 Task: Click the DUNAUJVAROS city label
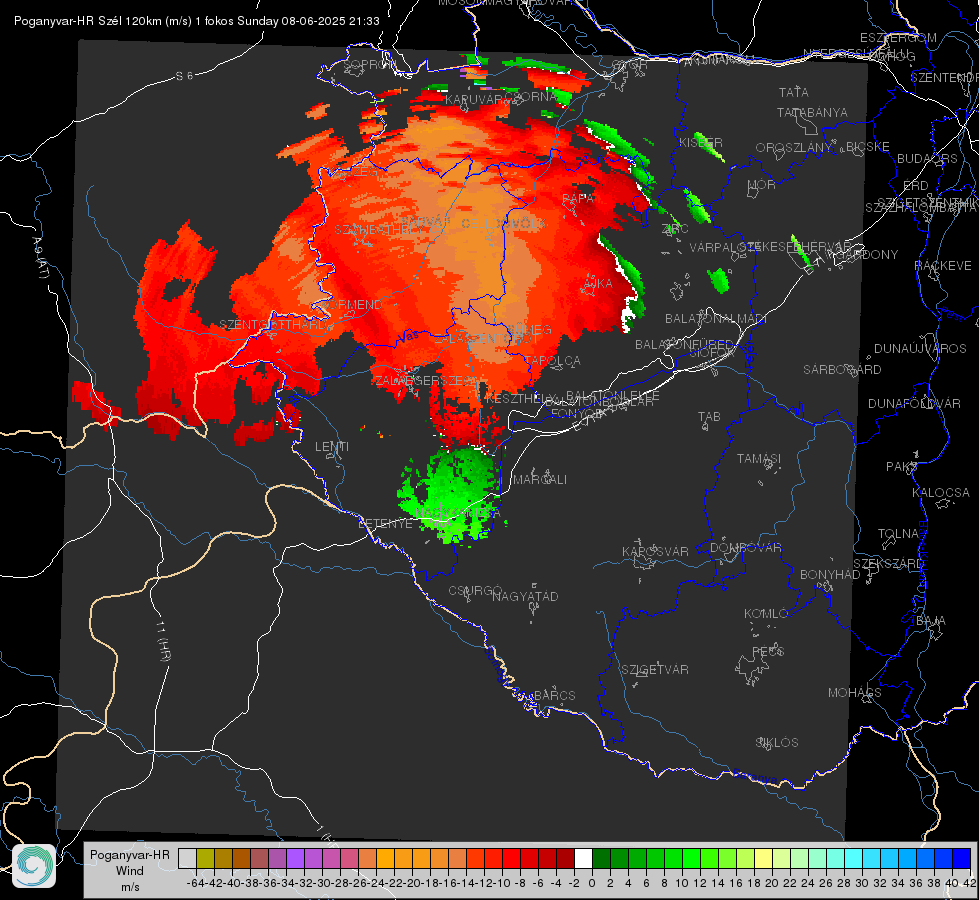920,349
